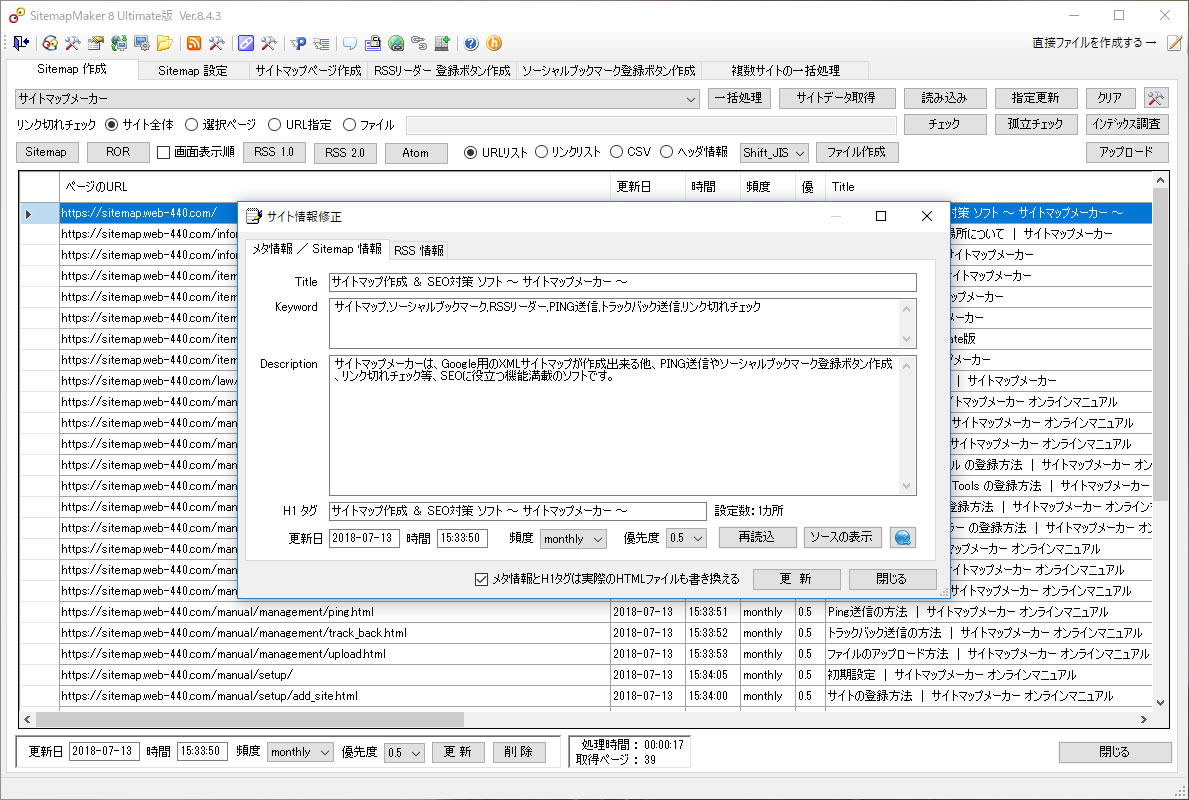Open the site properties window icon
The width and height of the screenshot is (1189, 800).
[96, 43]
